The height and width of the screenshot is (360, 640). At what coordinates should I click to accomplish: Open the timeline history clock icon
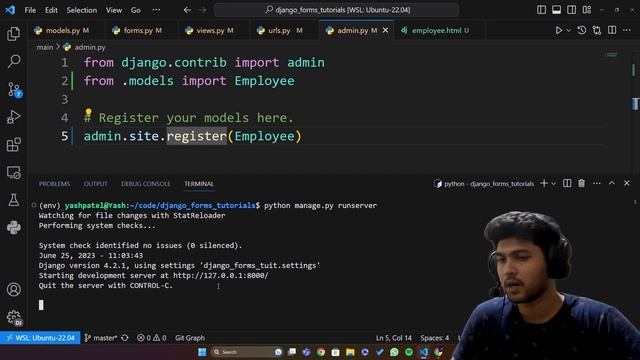pyautogui.click(x=582, y=30)
